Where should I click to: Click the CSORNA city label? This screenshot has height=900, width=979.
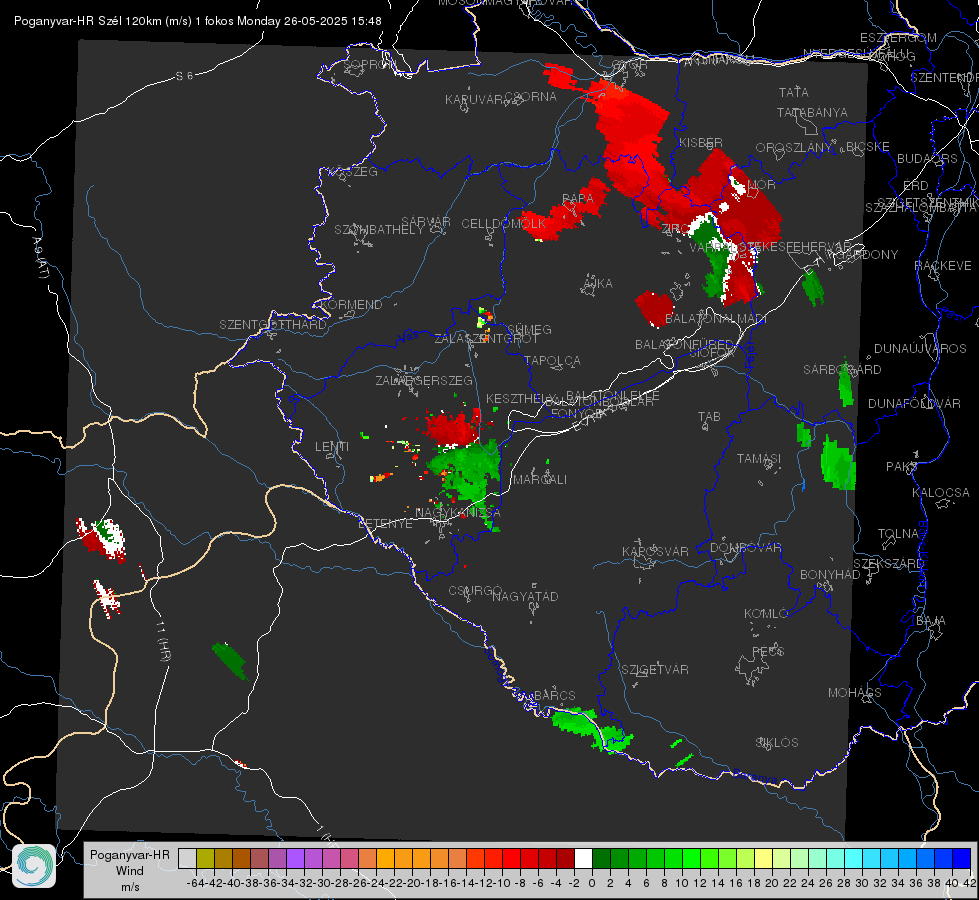[531, 97]
